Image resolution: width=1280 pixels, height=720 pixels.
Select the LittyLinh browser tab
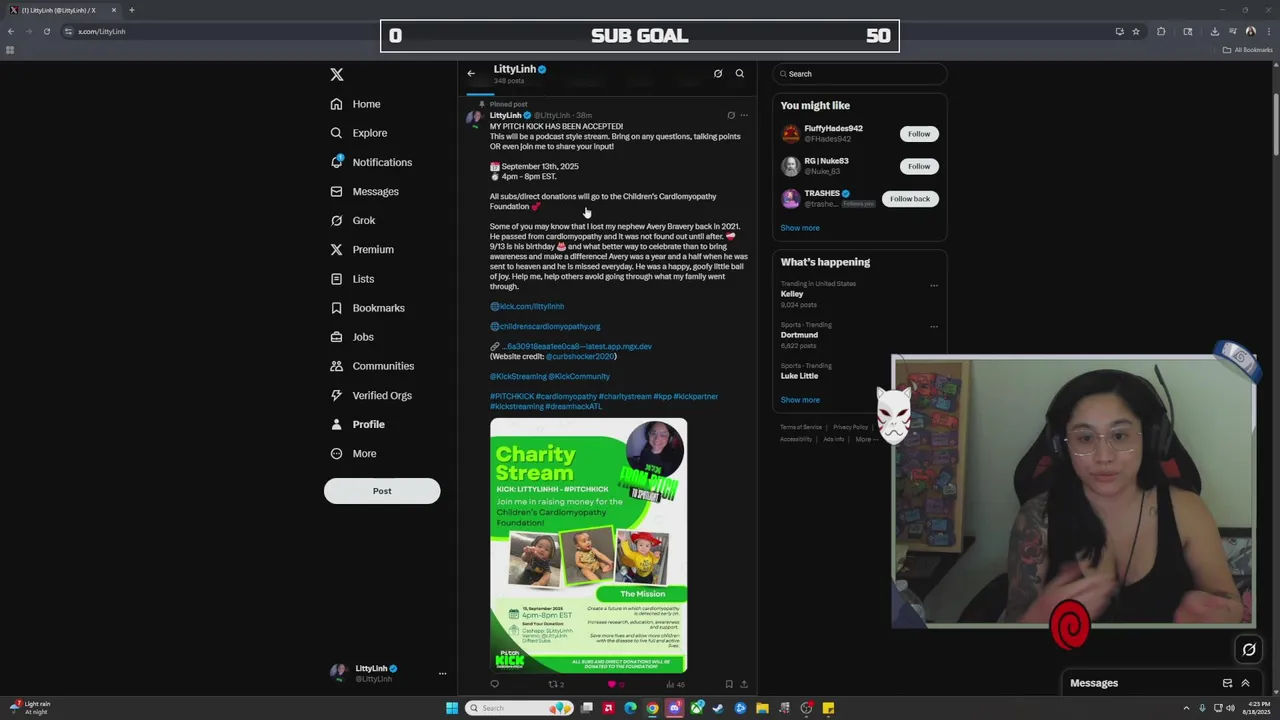click(x=63, y=10)
